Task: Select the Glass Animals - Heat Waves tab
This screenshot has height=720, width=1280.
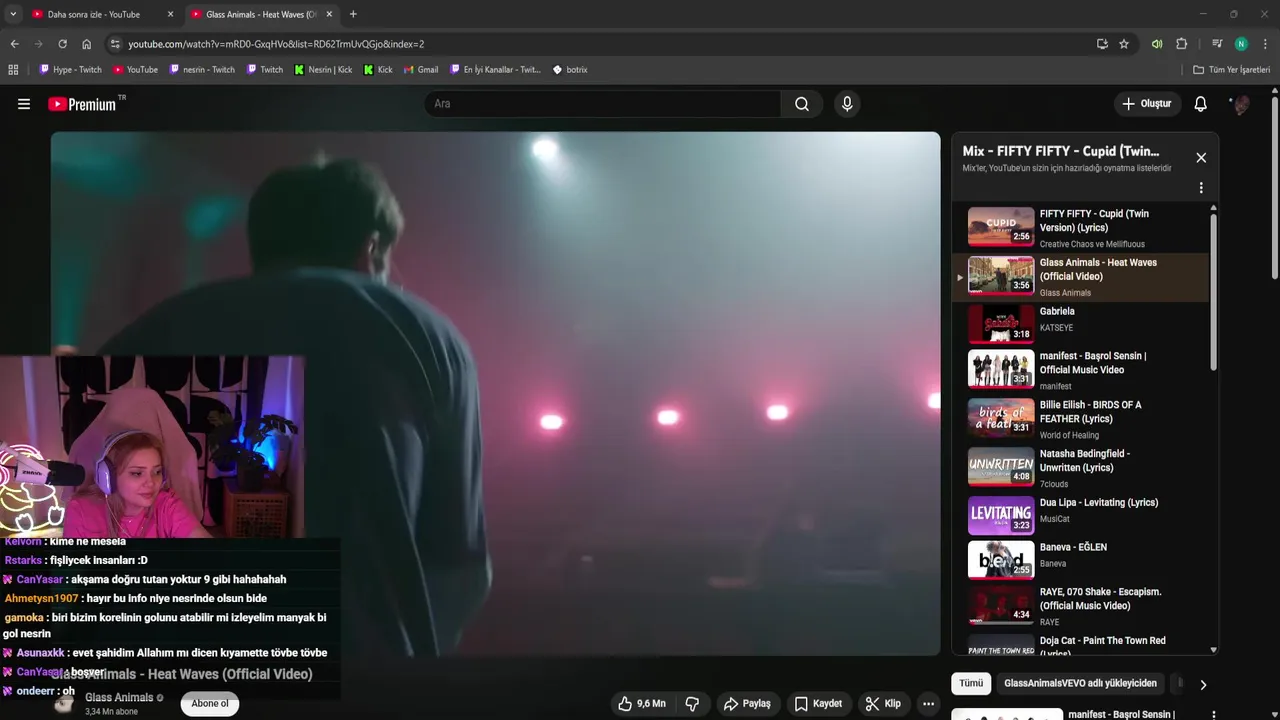Action: (x=262, y=14)
